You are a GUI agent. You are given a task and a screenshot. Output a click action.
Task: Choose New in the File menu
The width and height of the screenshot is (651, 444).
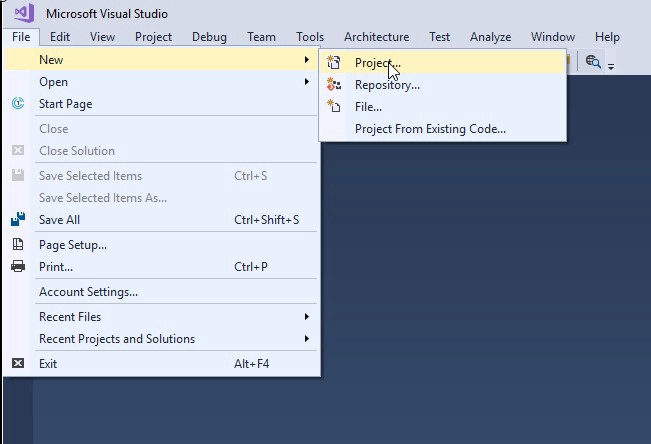point(161,59)
